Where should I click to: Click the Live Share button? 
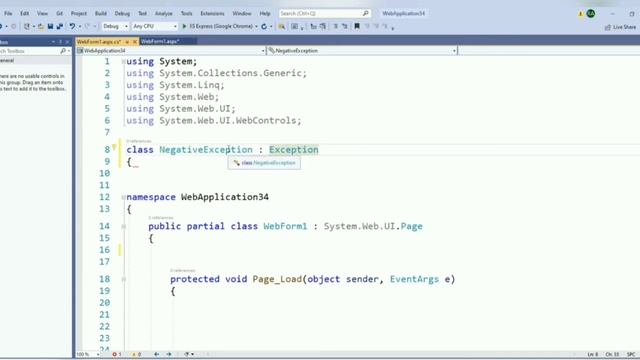coord(620,27)
